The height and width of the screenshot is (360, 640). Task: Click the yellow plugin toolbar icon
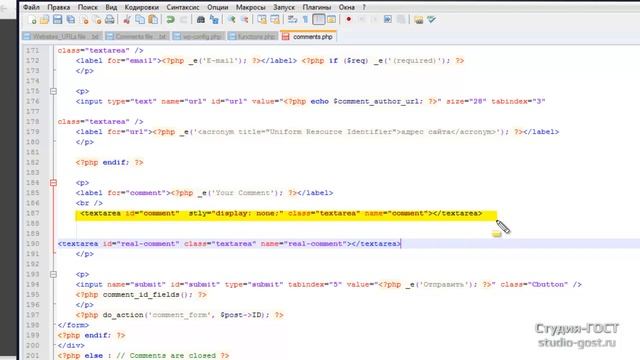point(418,20)
